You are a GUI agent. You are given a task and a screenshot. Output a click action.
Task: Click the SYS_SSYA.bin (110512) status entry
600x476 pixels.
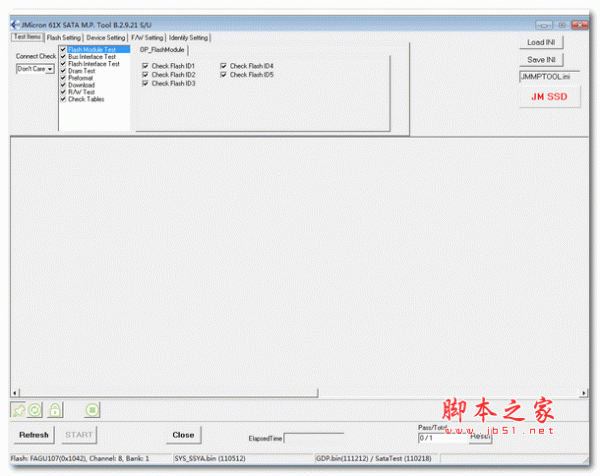pyautogui.click(x=243, y=458)
